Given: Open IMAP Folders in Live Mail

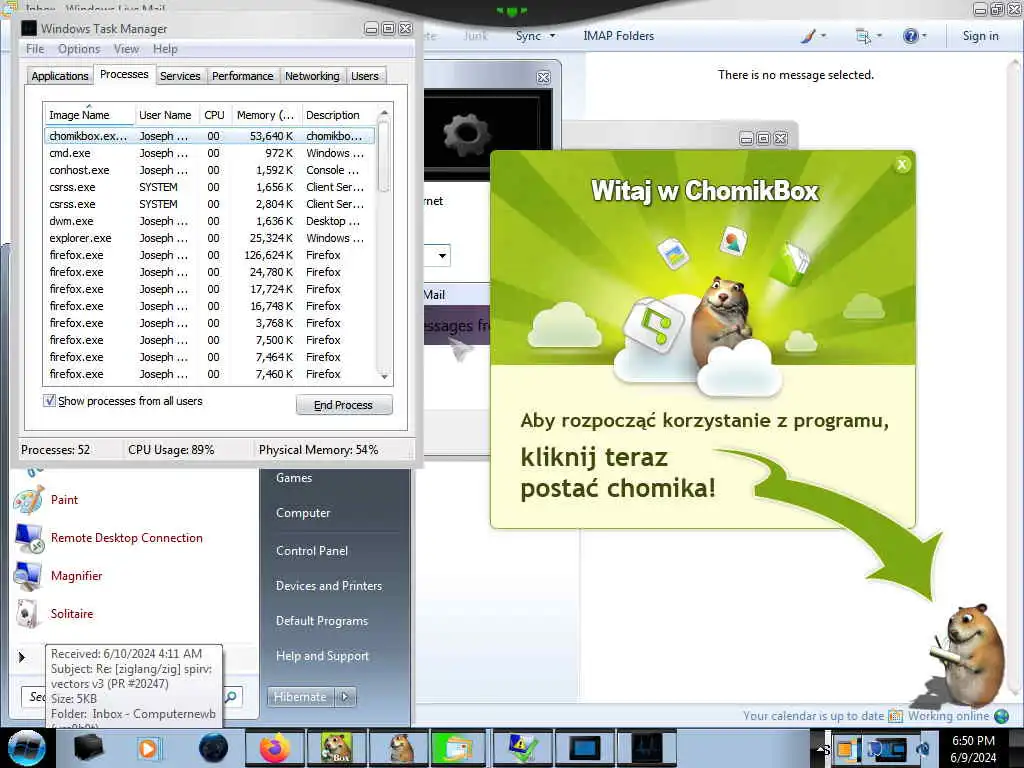Looking at the screenshot, I should point(618,36).
